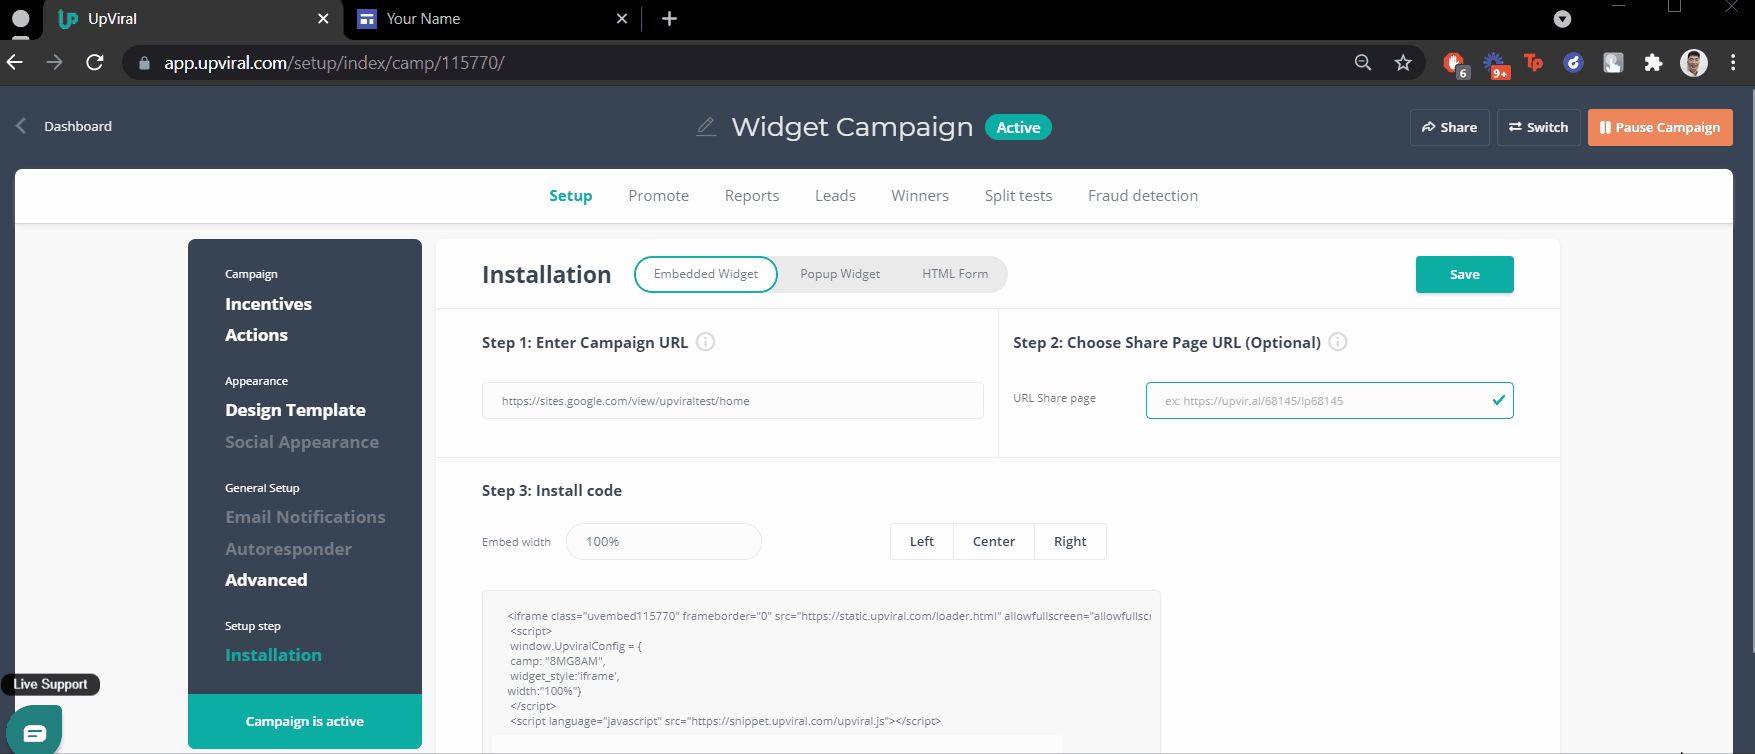Click the Switch campaign button
The width and height of the screenshot is (1755, 754).
tap(1538, 127)
